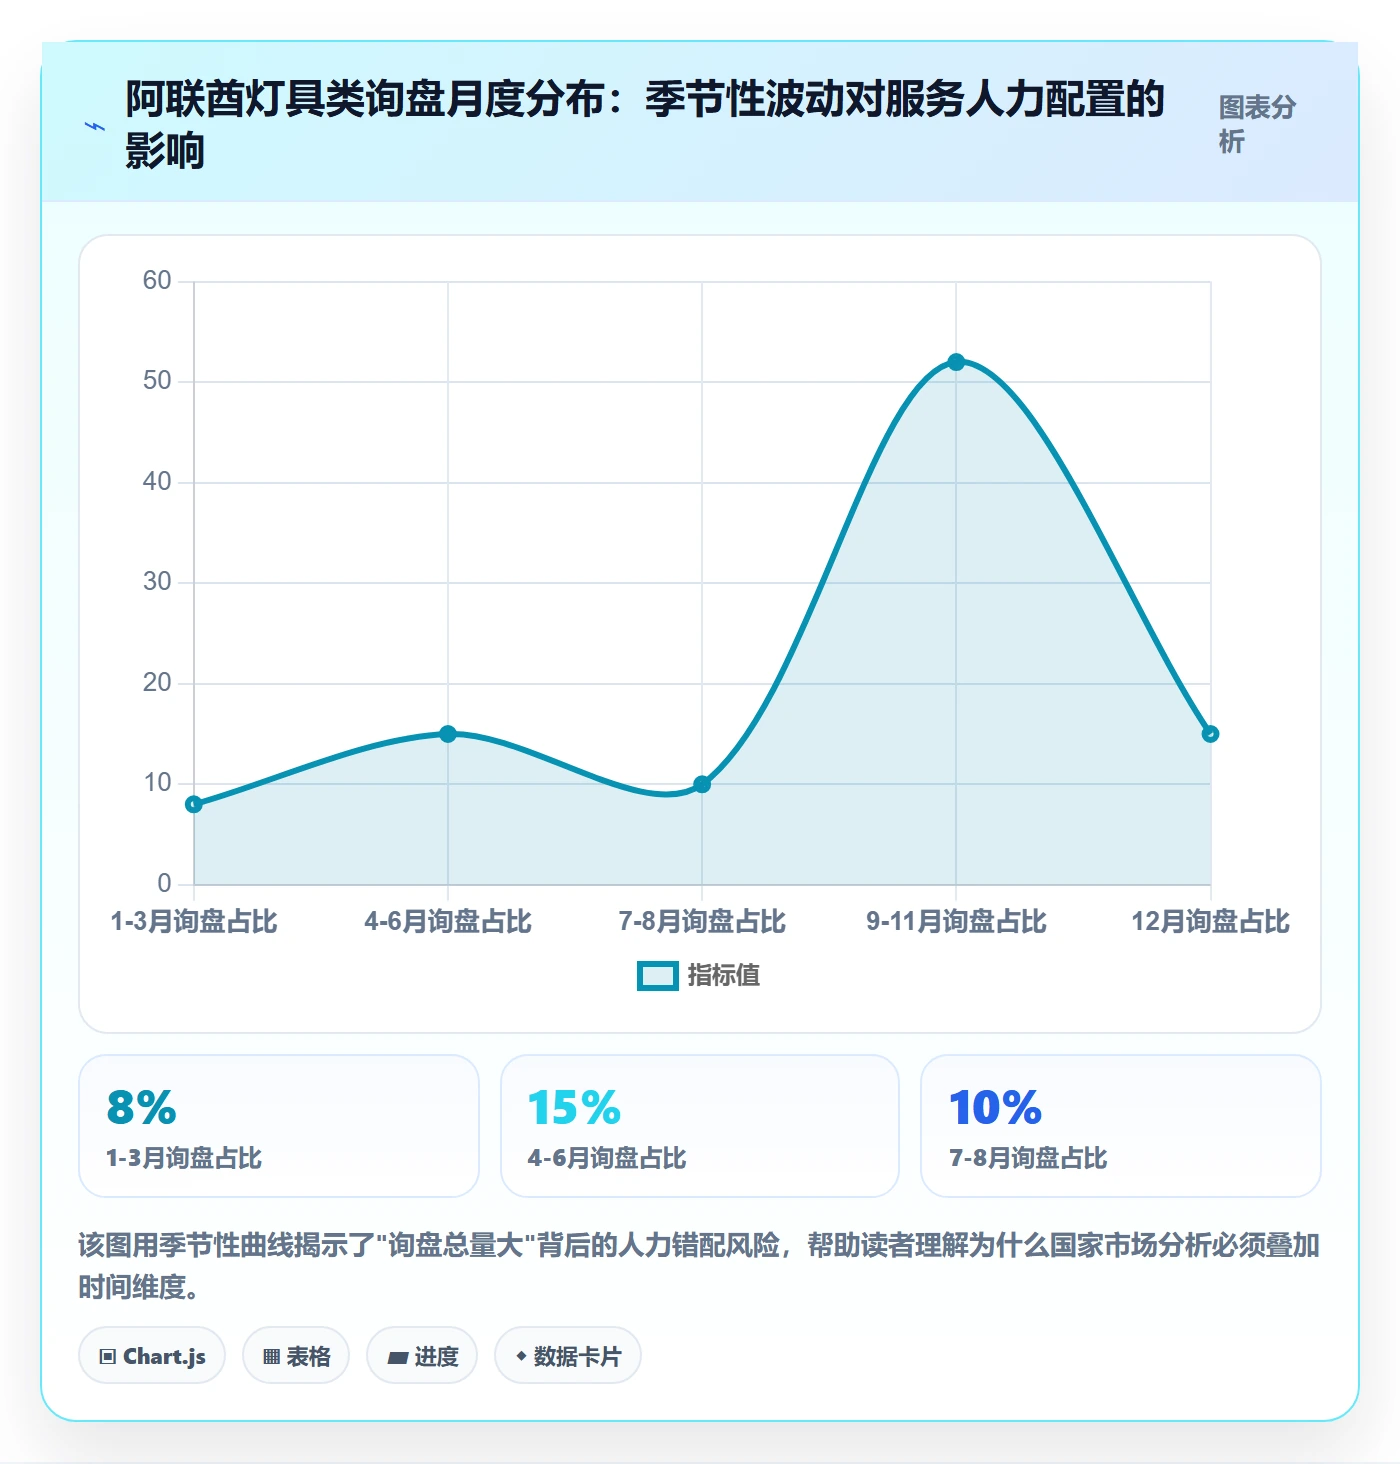Click the description paragraph starting 该图用季节性曲线
1400x1464 pixels.
[699, 1266]
